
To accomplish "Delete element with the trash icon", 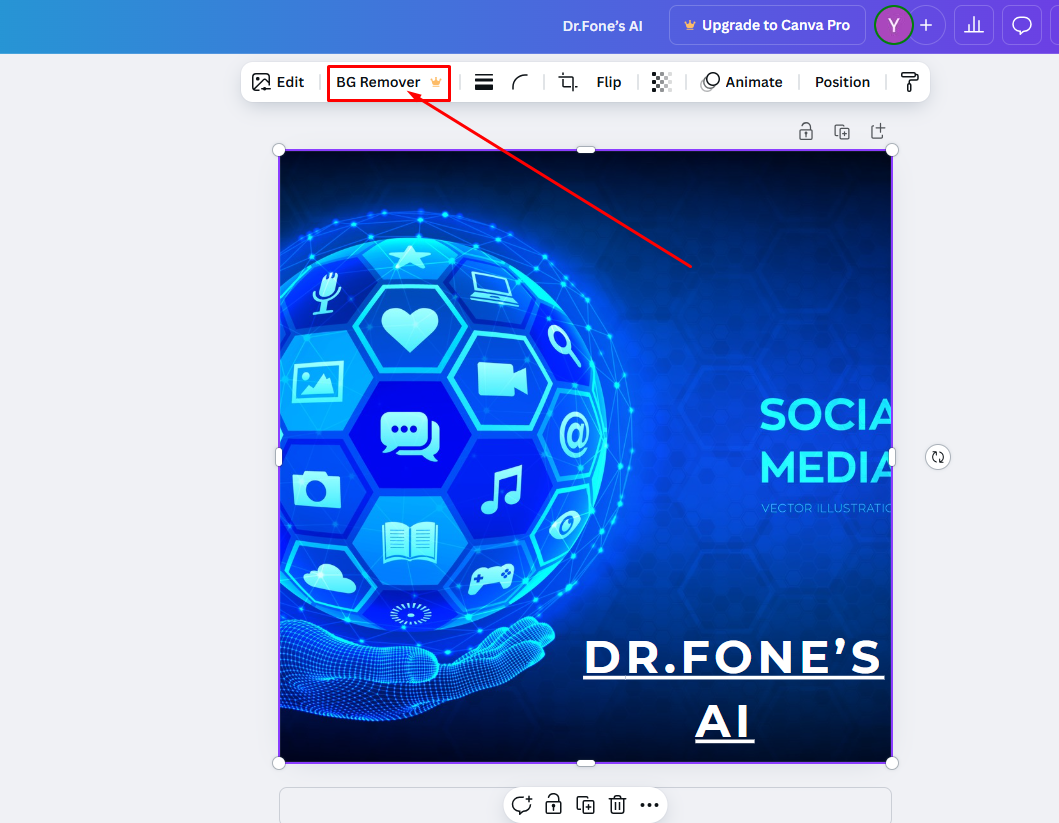I will coord(617,805).
